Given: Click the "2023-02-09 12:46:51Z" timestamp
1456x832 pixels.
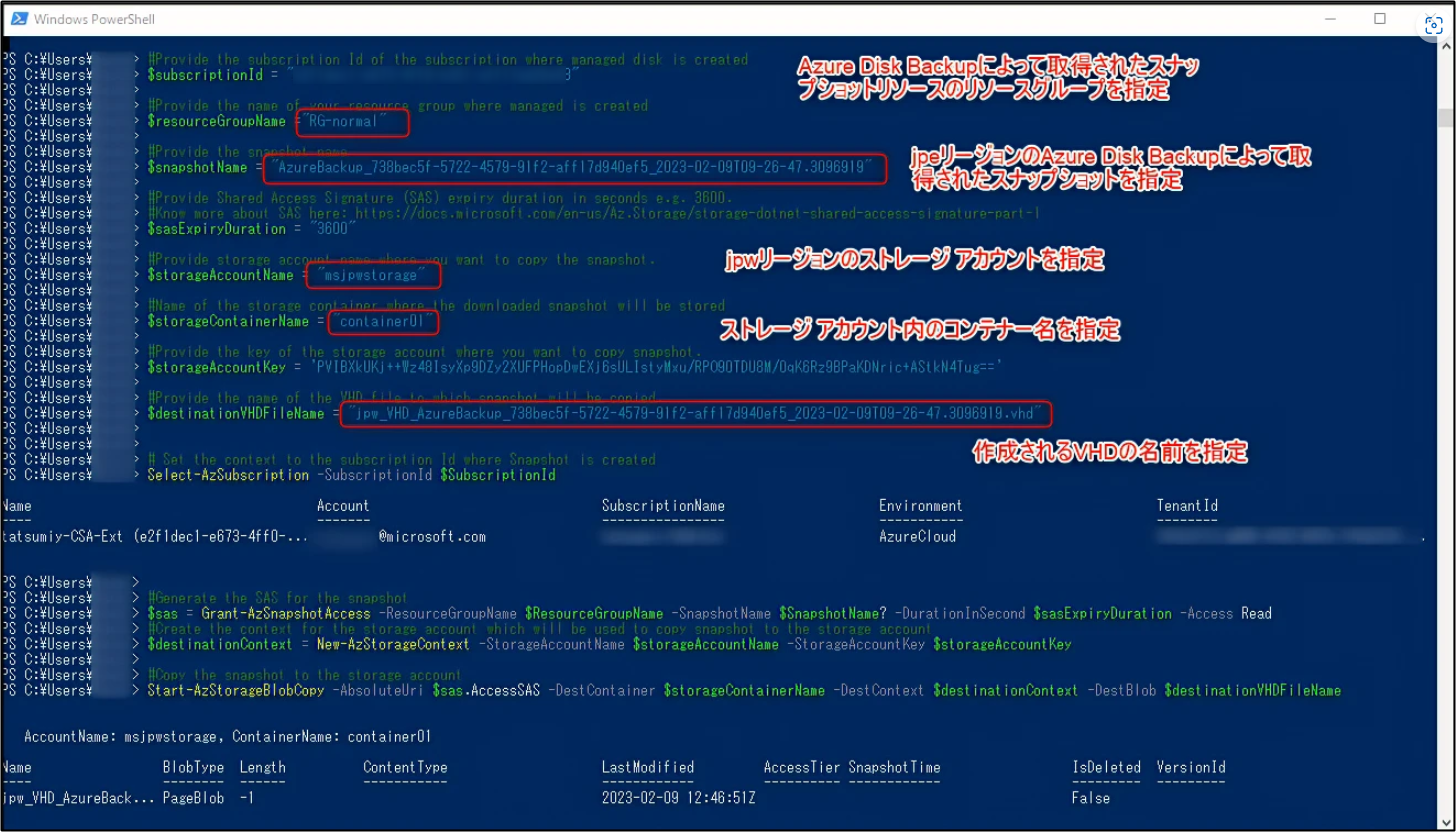Looking at the screenshot, I should 679,798.
